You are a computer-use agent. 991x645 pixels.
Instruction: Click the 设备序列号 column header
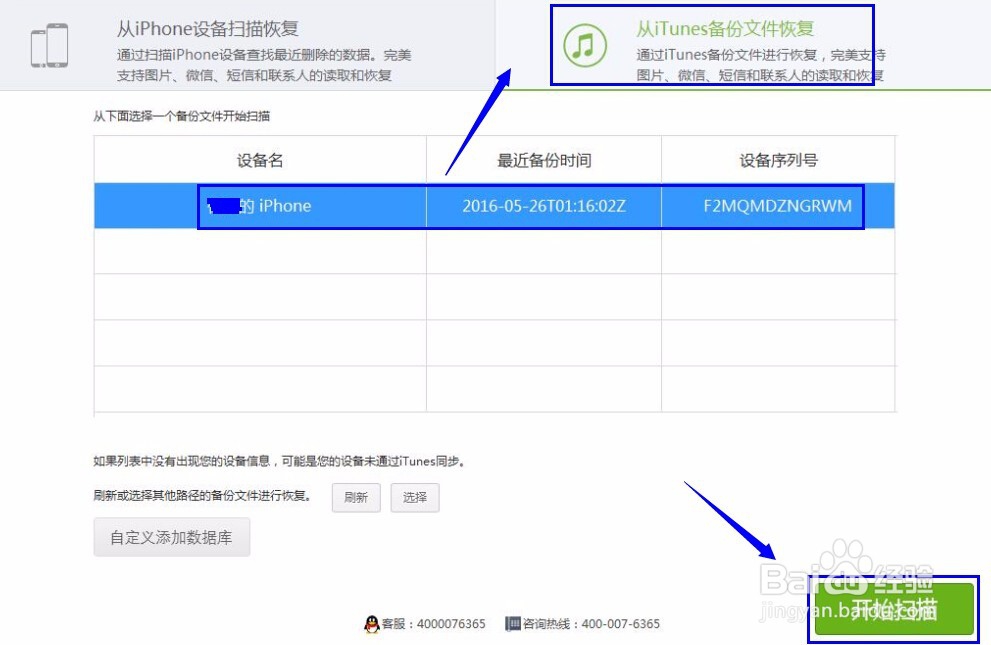778,160
